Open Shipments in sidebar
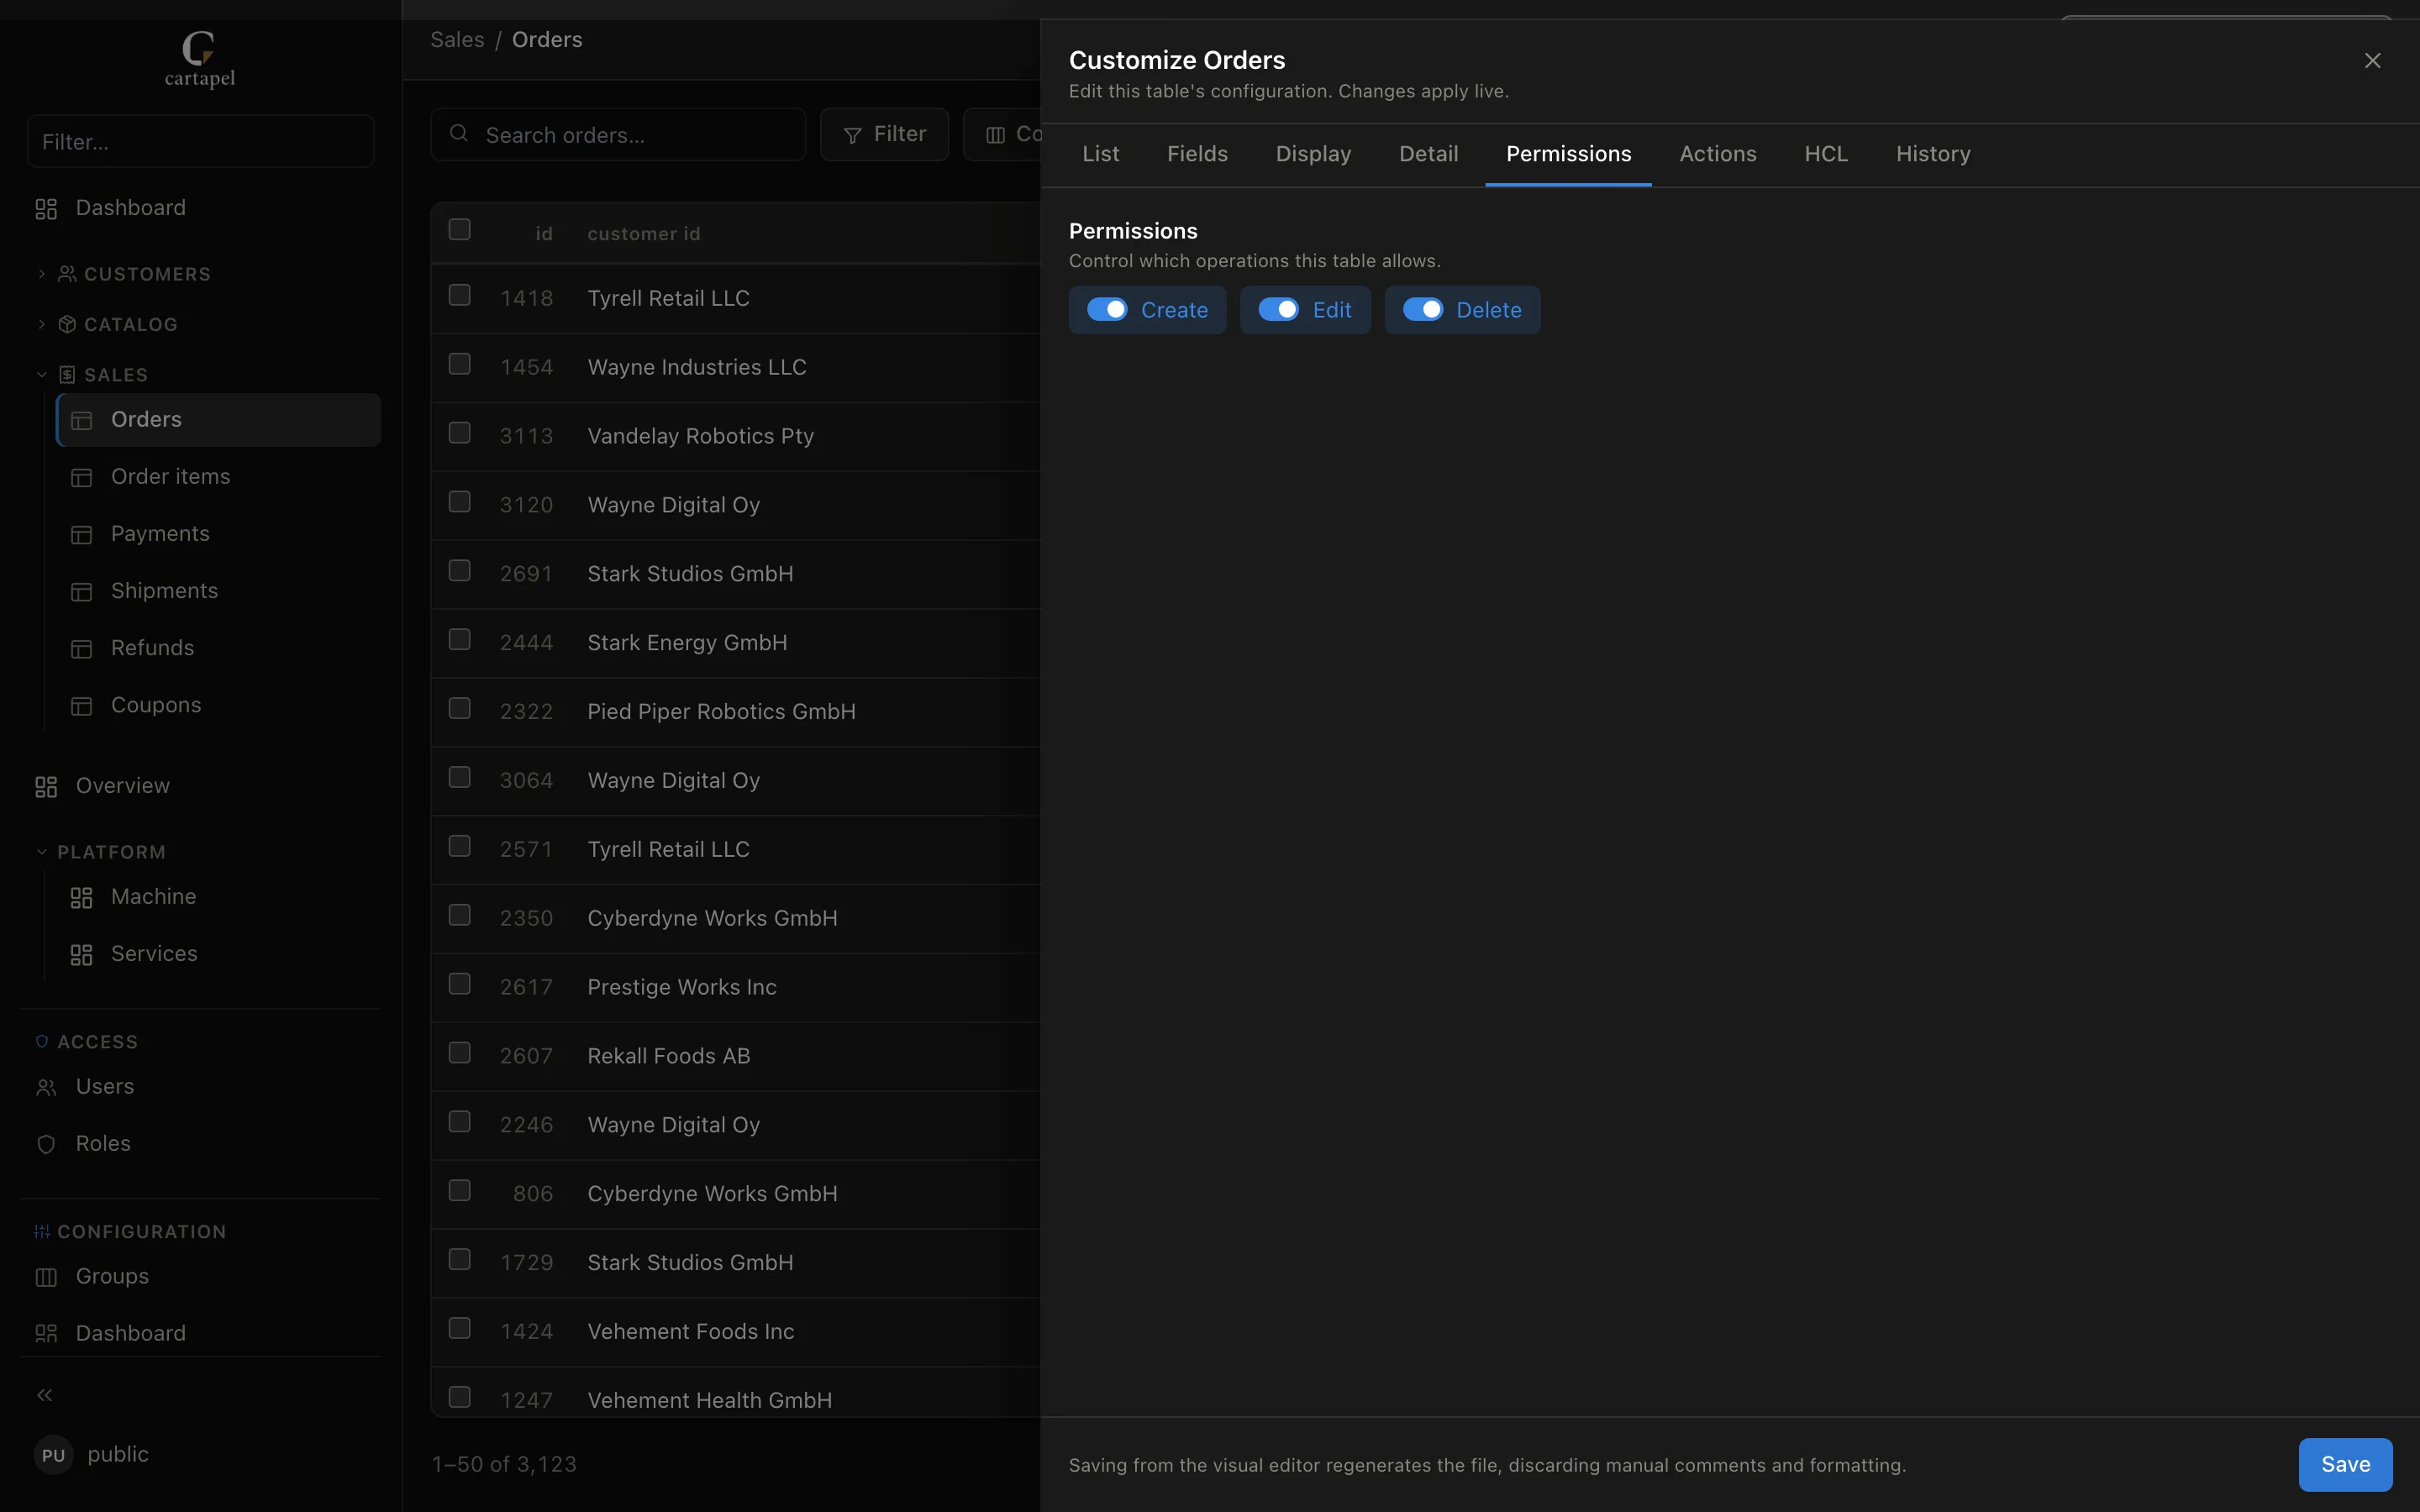Viewport: 2420px width, 1512px height. [219, 591]
